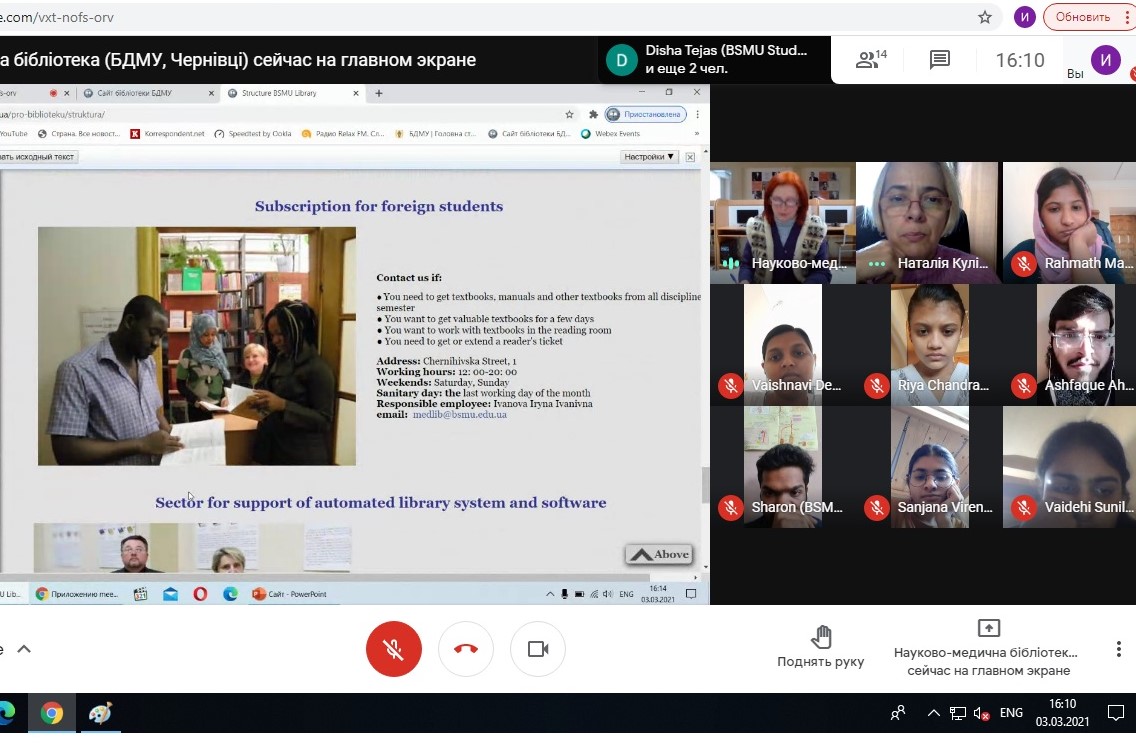Screen dimensions: 1136x743
Task: Select Наталія Кулі video tile
Action: [928, 223]
